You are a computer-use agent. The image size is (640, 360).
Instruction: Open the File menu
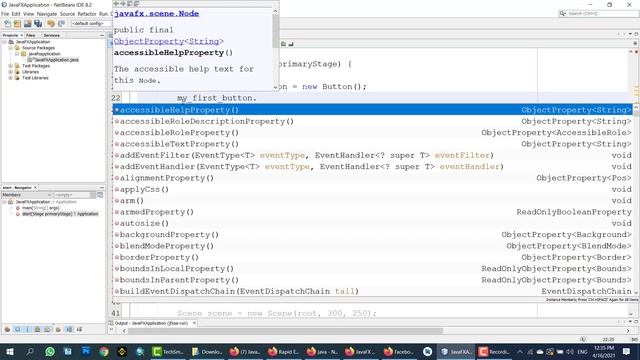click(5, 14)
